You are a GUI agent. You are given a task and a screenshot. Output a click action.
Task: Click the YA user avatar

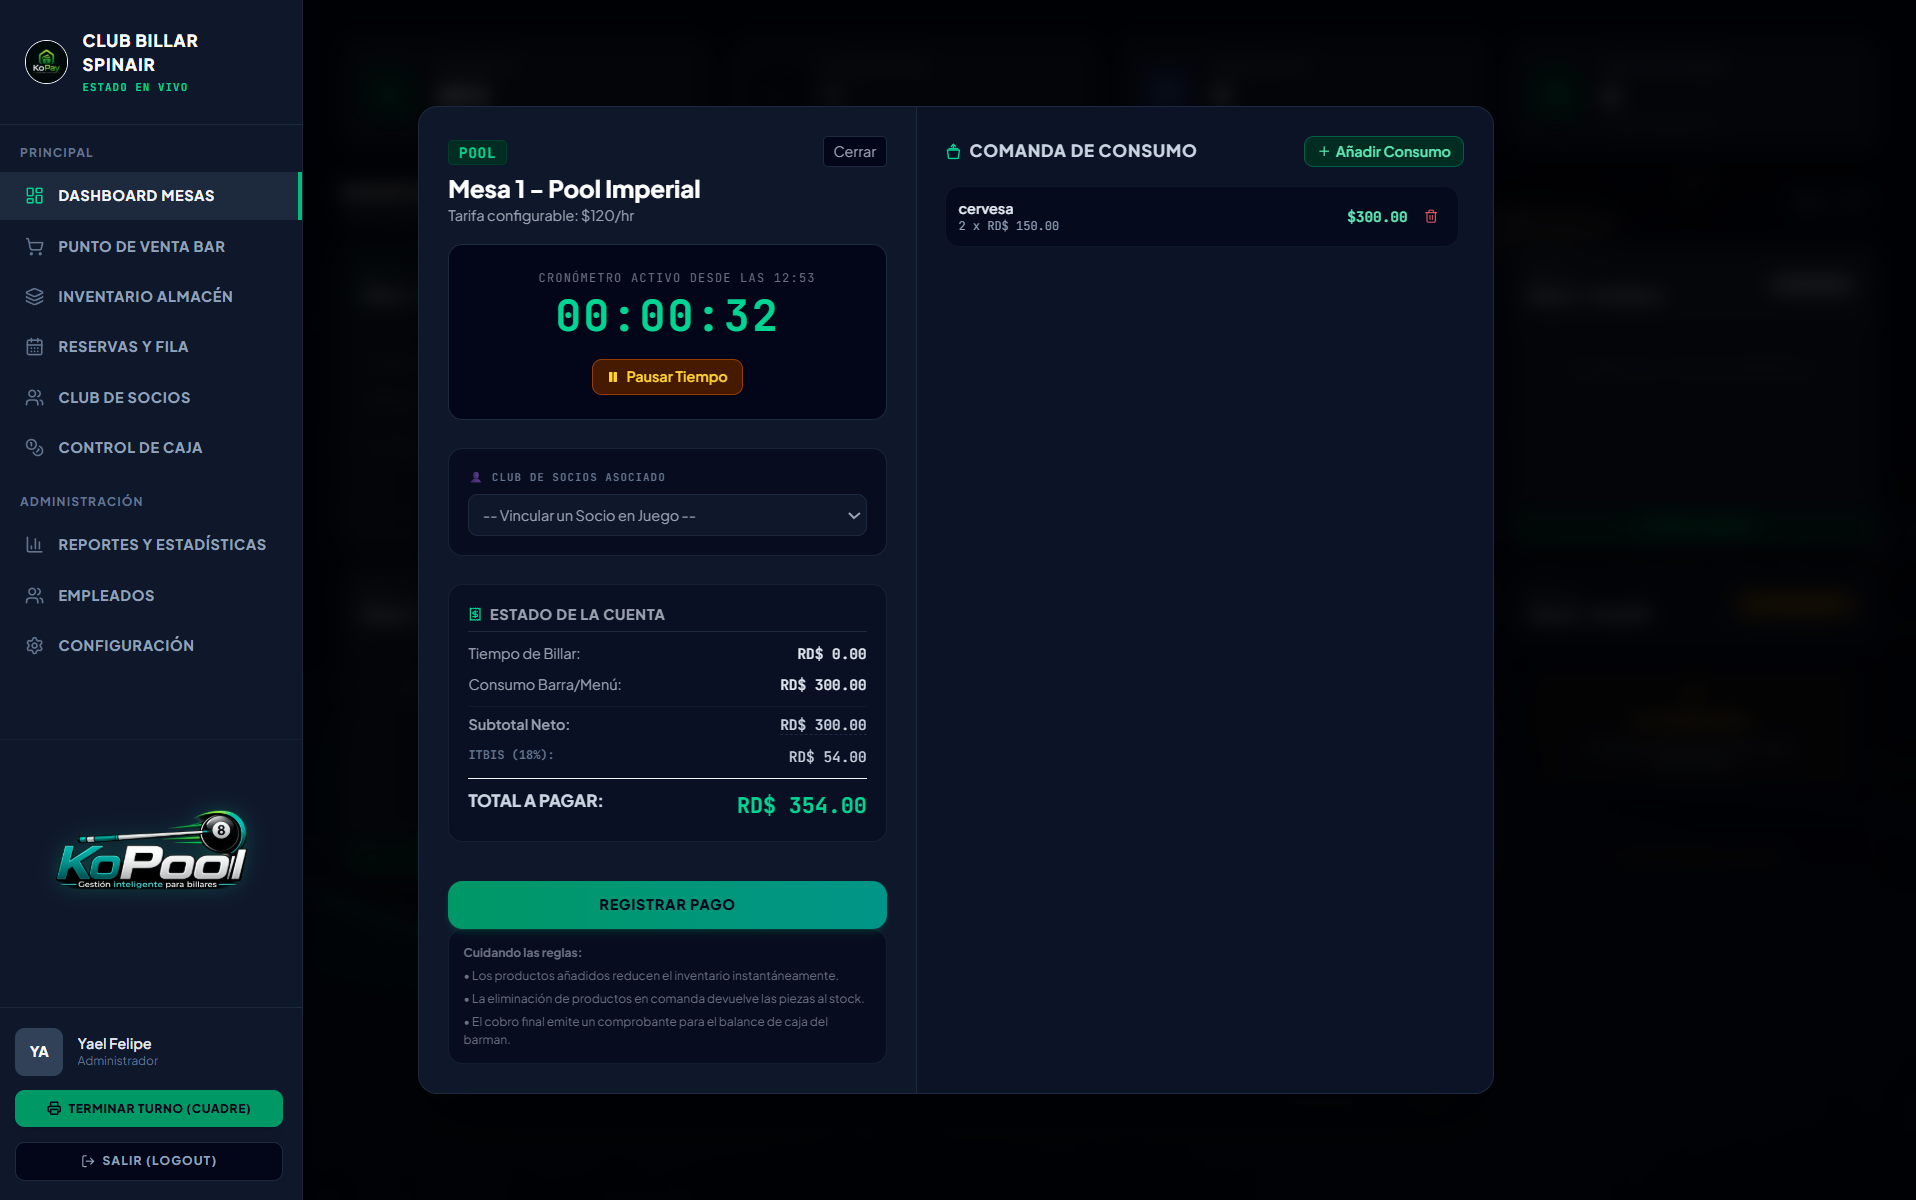click(39, 1052)
